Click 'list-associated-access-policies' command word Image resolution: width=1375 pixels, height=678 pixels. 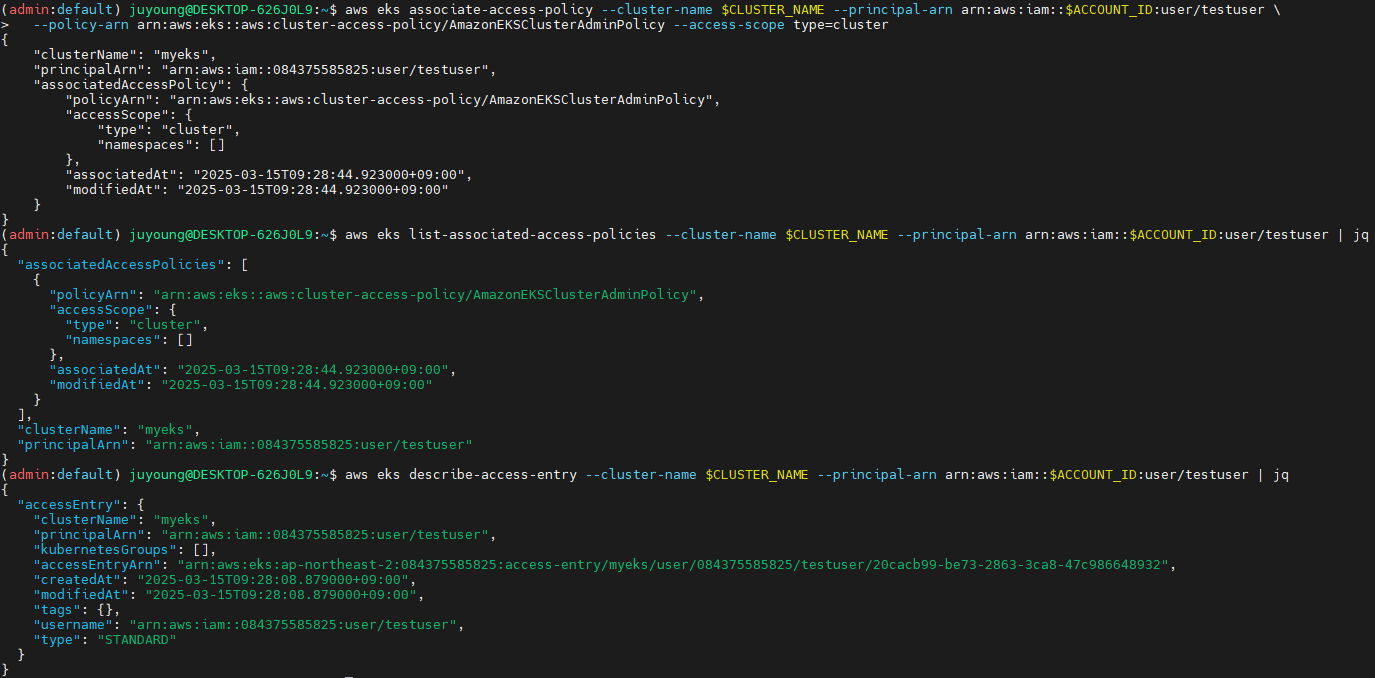pyautogui.click(x=532, y=234)
